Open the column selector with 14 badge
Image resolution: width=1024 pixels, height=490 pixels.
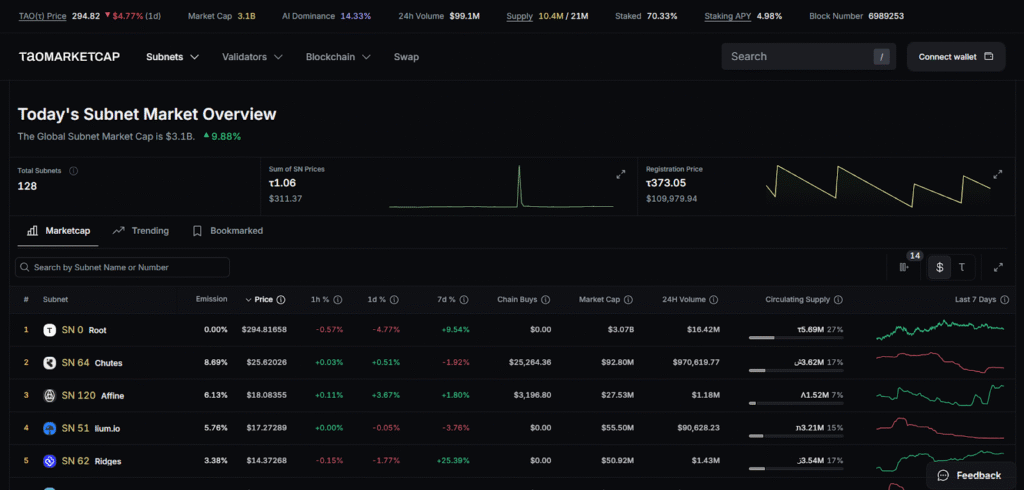click(x=905, y=267)
